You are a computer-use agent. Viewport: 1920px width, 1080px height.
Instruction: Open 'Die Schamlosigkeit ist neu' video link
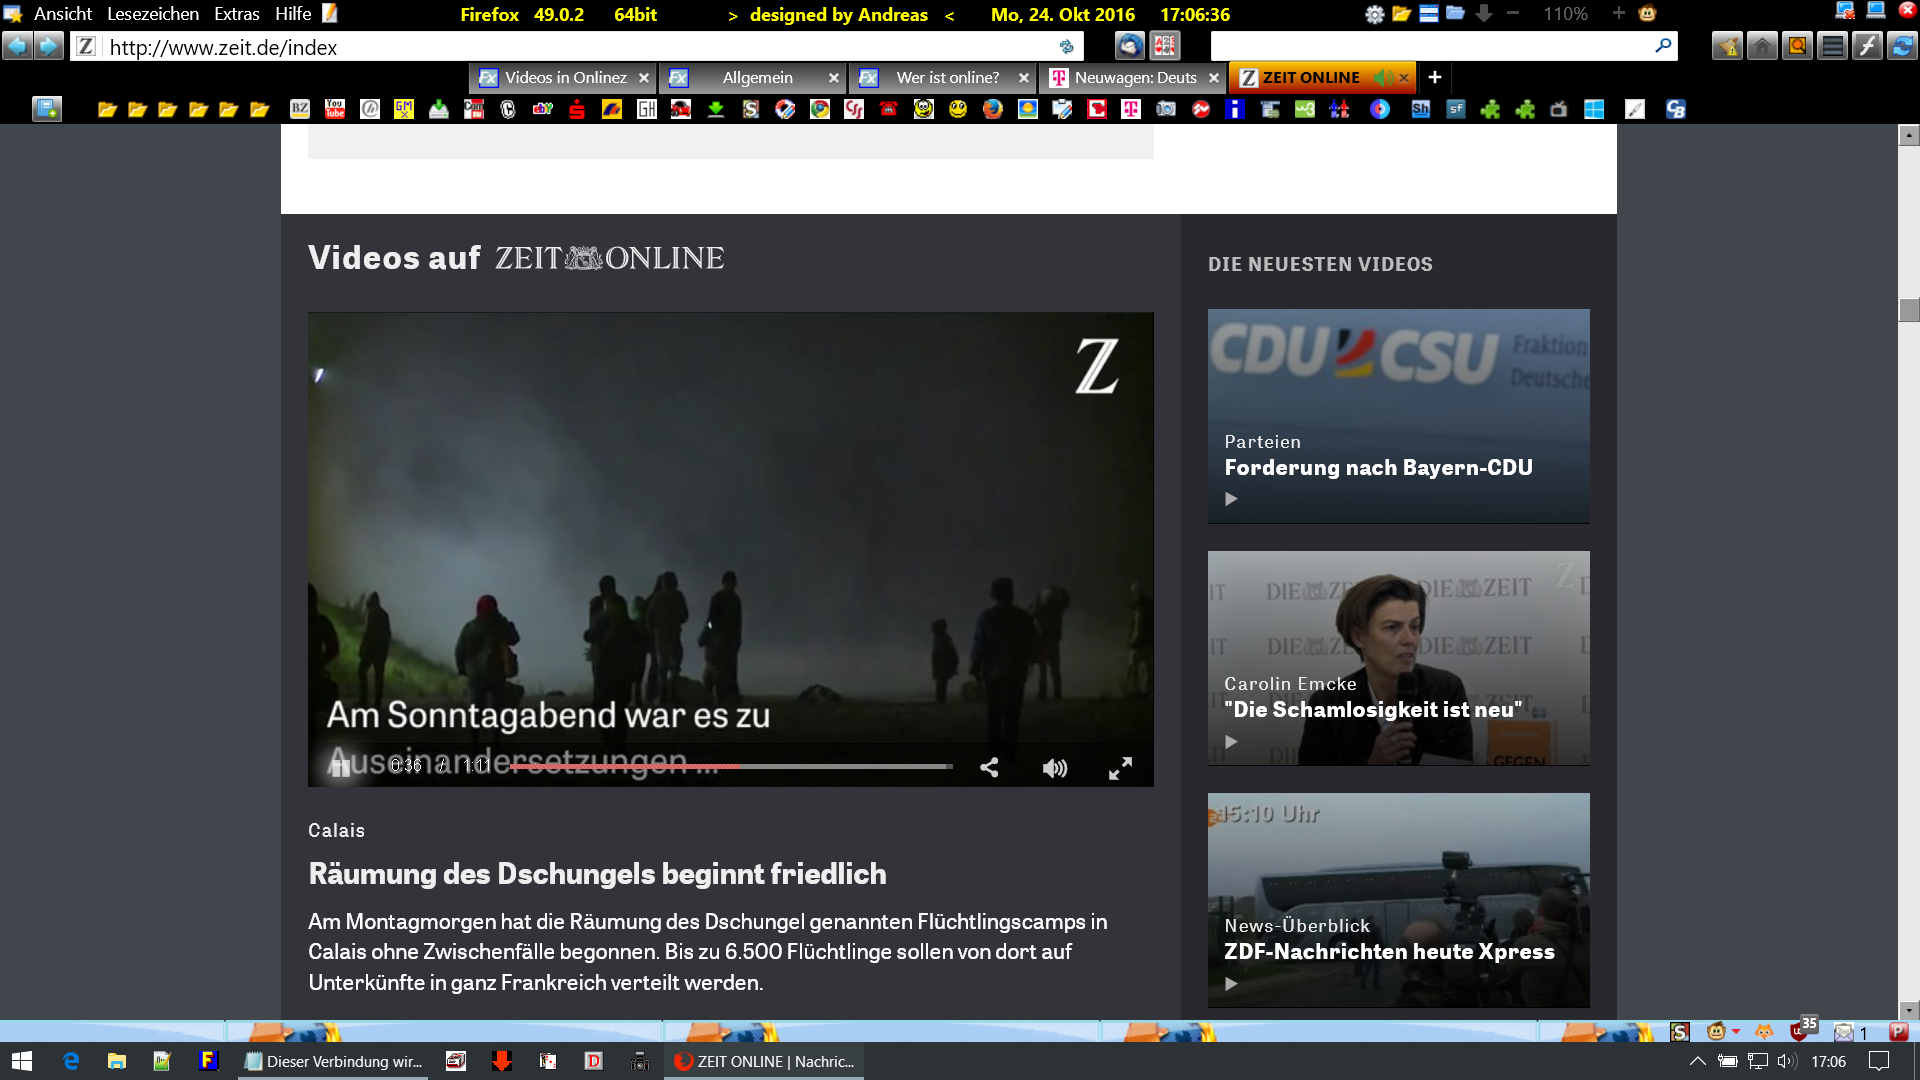[1373, 710]
